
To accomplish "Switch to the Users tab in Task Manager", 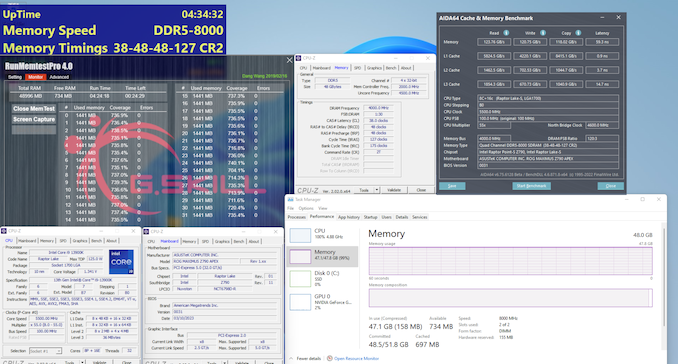I will pyautogui.click(x=387, y=217).
